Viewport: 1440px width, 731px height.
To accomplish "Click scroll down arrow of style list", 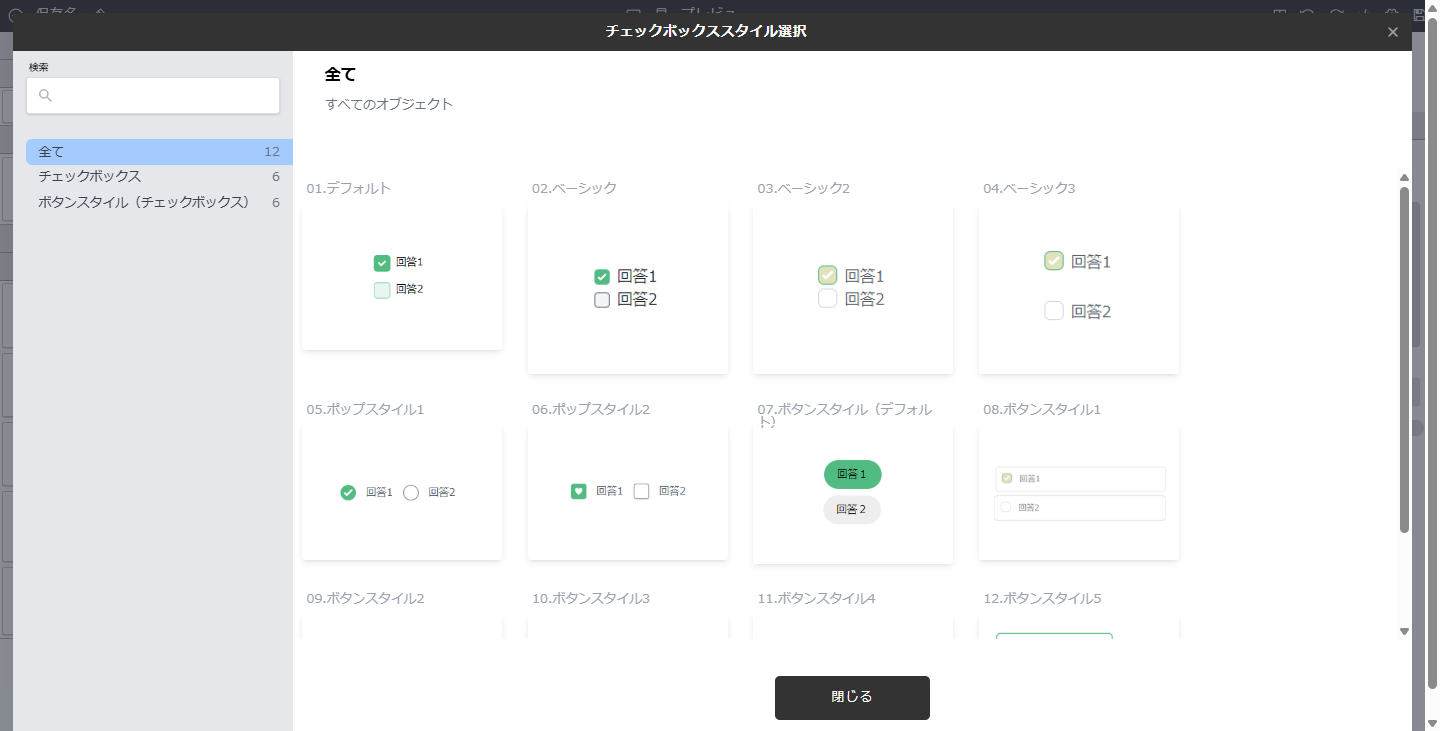I will (1404, 631).
